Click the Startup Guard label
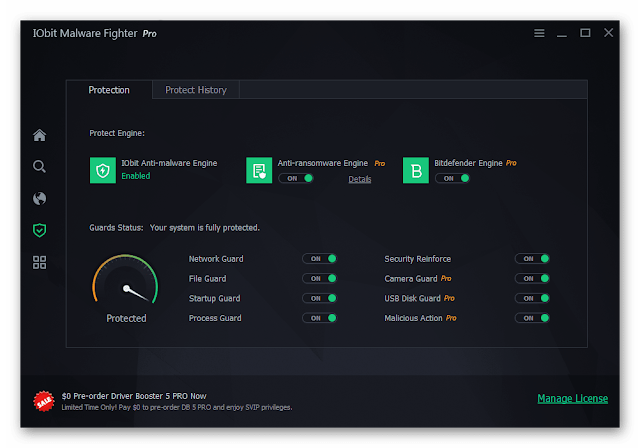Image resolution: width=640 pixels, height=448 pixels. coord(214,298)
